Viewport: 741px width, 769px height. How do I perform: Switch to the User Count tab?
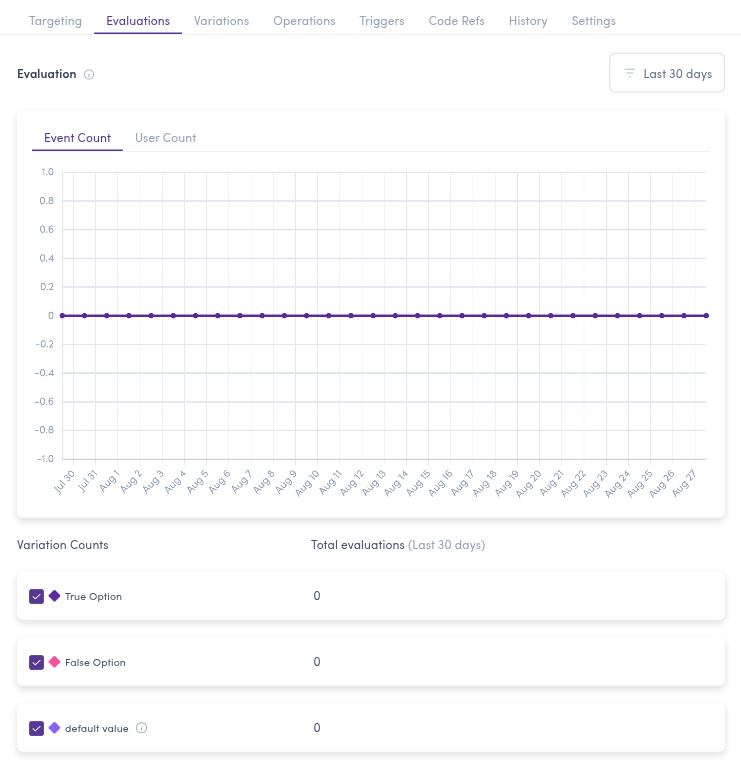click(165, 138)
